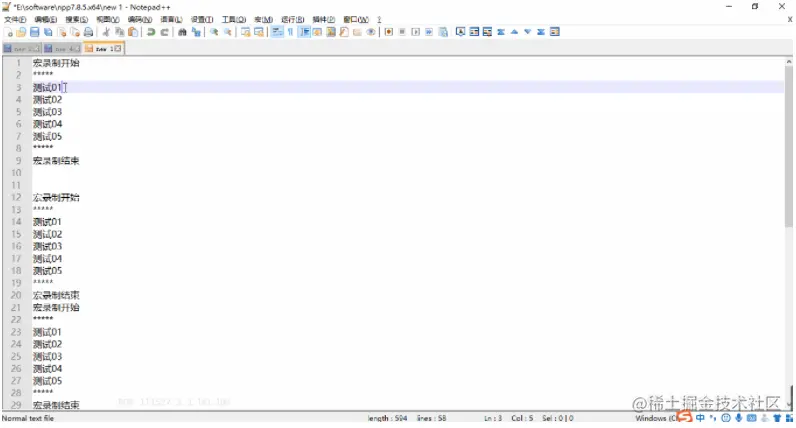The width and height of the screenshot is (796, 428).
Task: Open the 窗口(W) window menu
Action: pyautogui.click(x=356, y=19)
